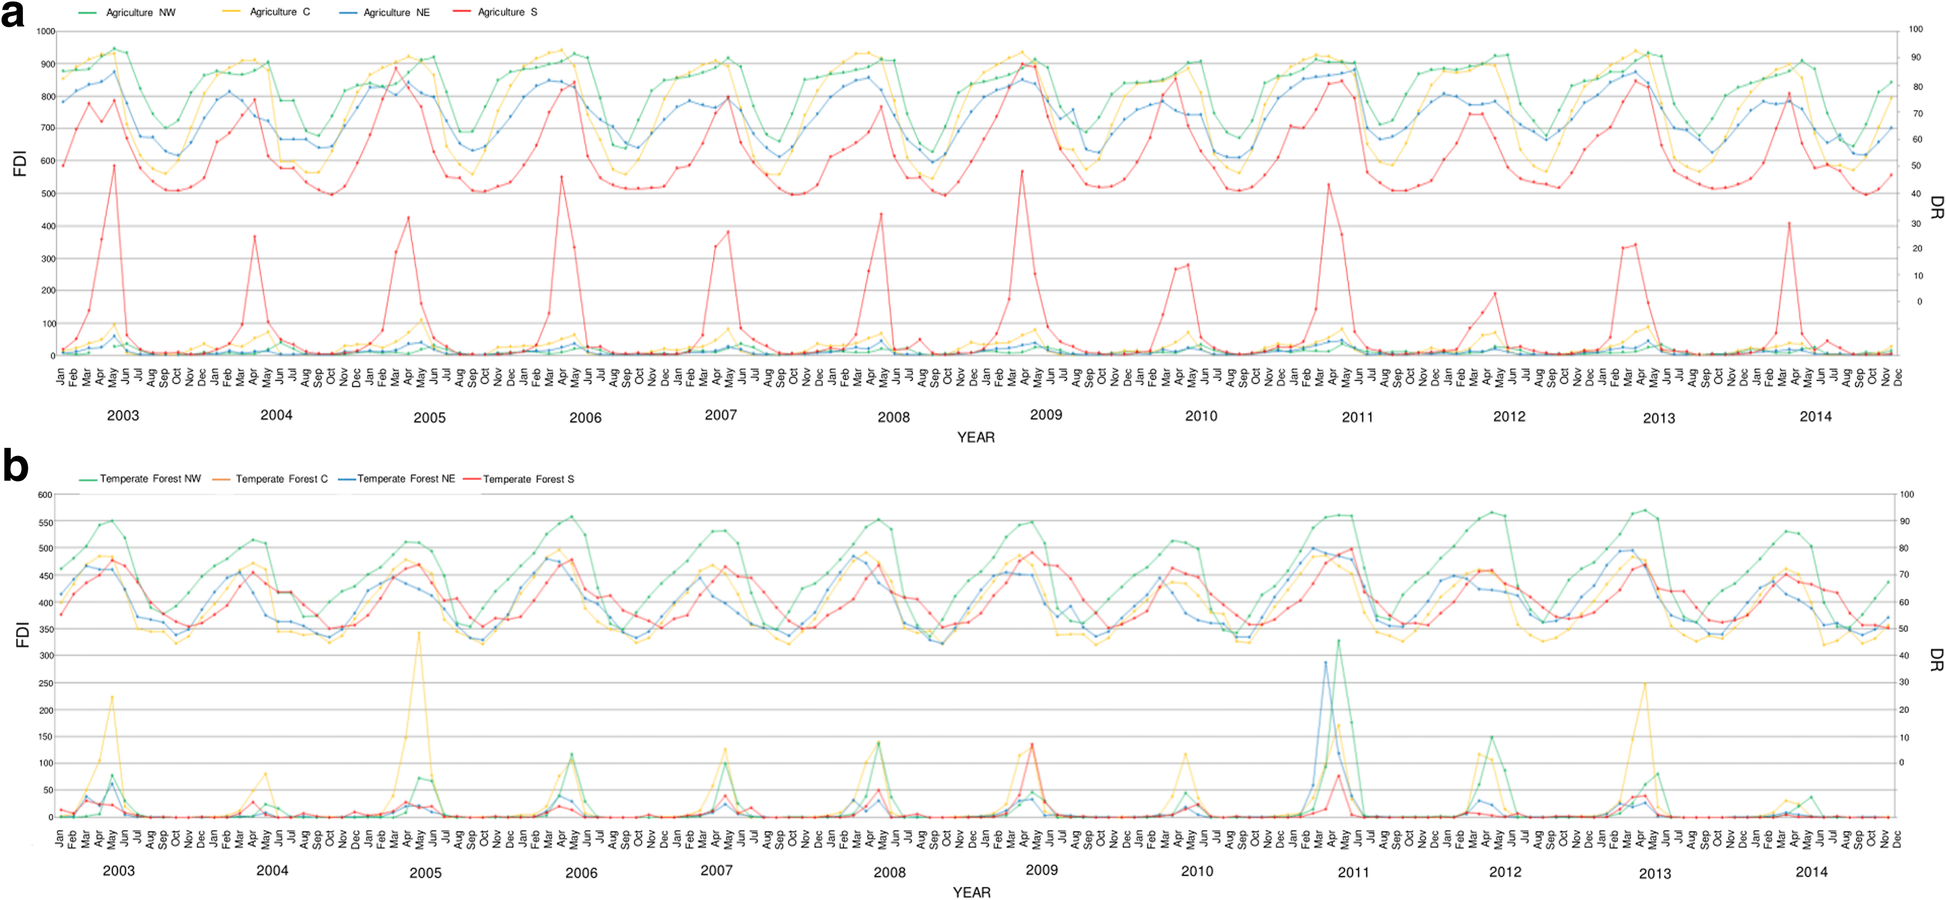Pick year 2005 under panel b
This screenshot has width=1946, height=900.
pyautogui.click(x=425, y=873)
